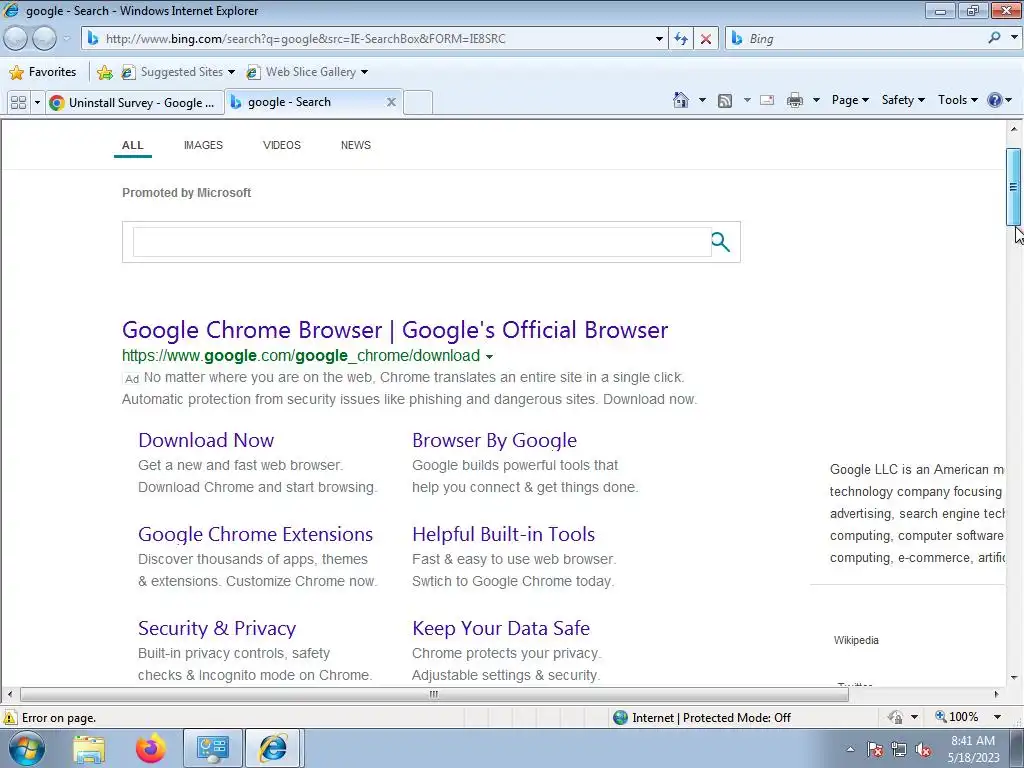Image resolution: width=1024 pixels, height=768 pixels.
Task: Open Windows Explorer from taskbar
Action: pos(89,749)
